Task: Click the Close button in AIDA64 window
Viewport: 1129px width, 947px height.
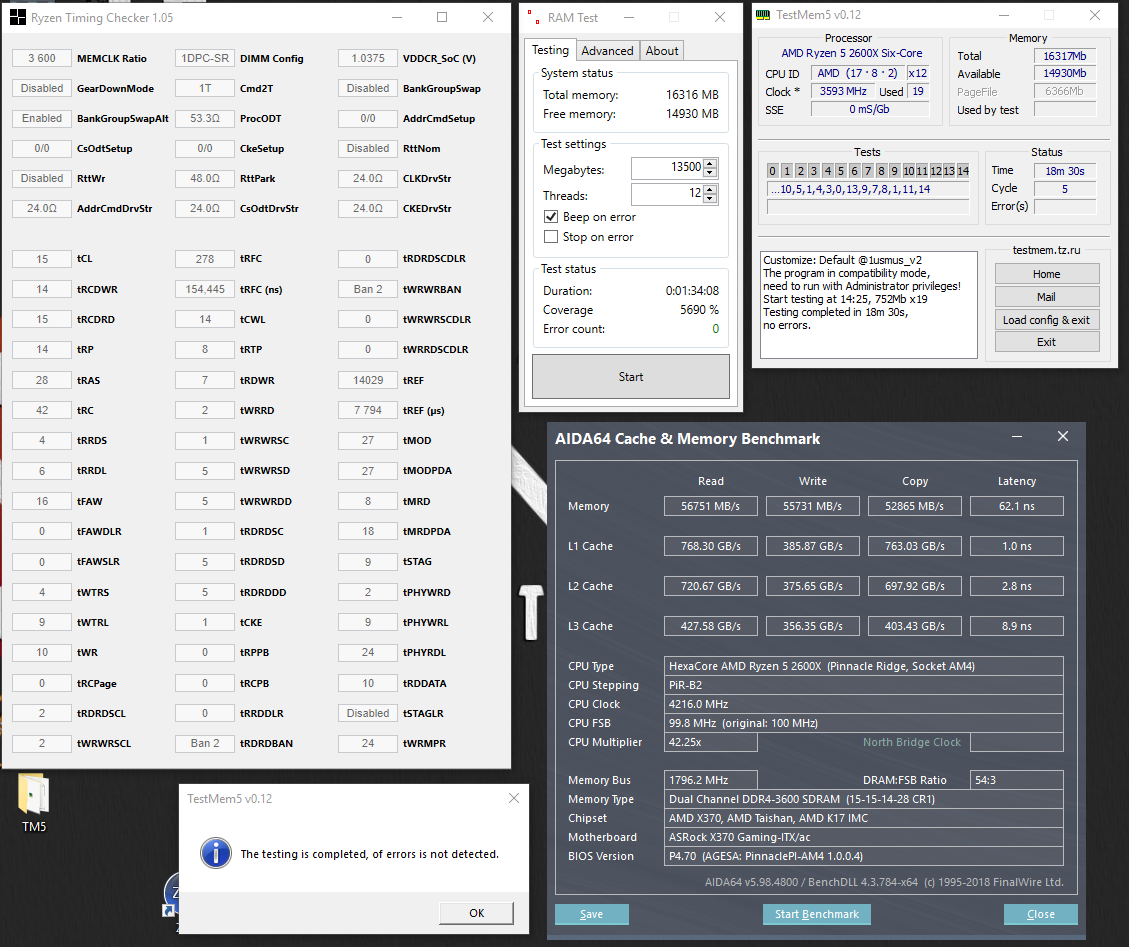Action: tap(1040, 915)
